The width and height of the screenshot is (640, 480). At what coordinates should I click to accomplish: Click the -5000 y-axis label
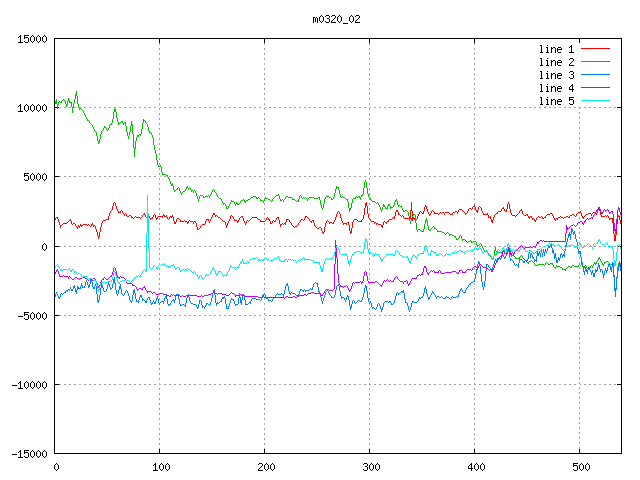click(x=32, y=316)
